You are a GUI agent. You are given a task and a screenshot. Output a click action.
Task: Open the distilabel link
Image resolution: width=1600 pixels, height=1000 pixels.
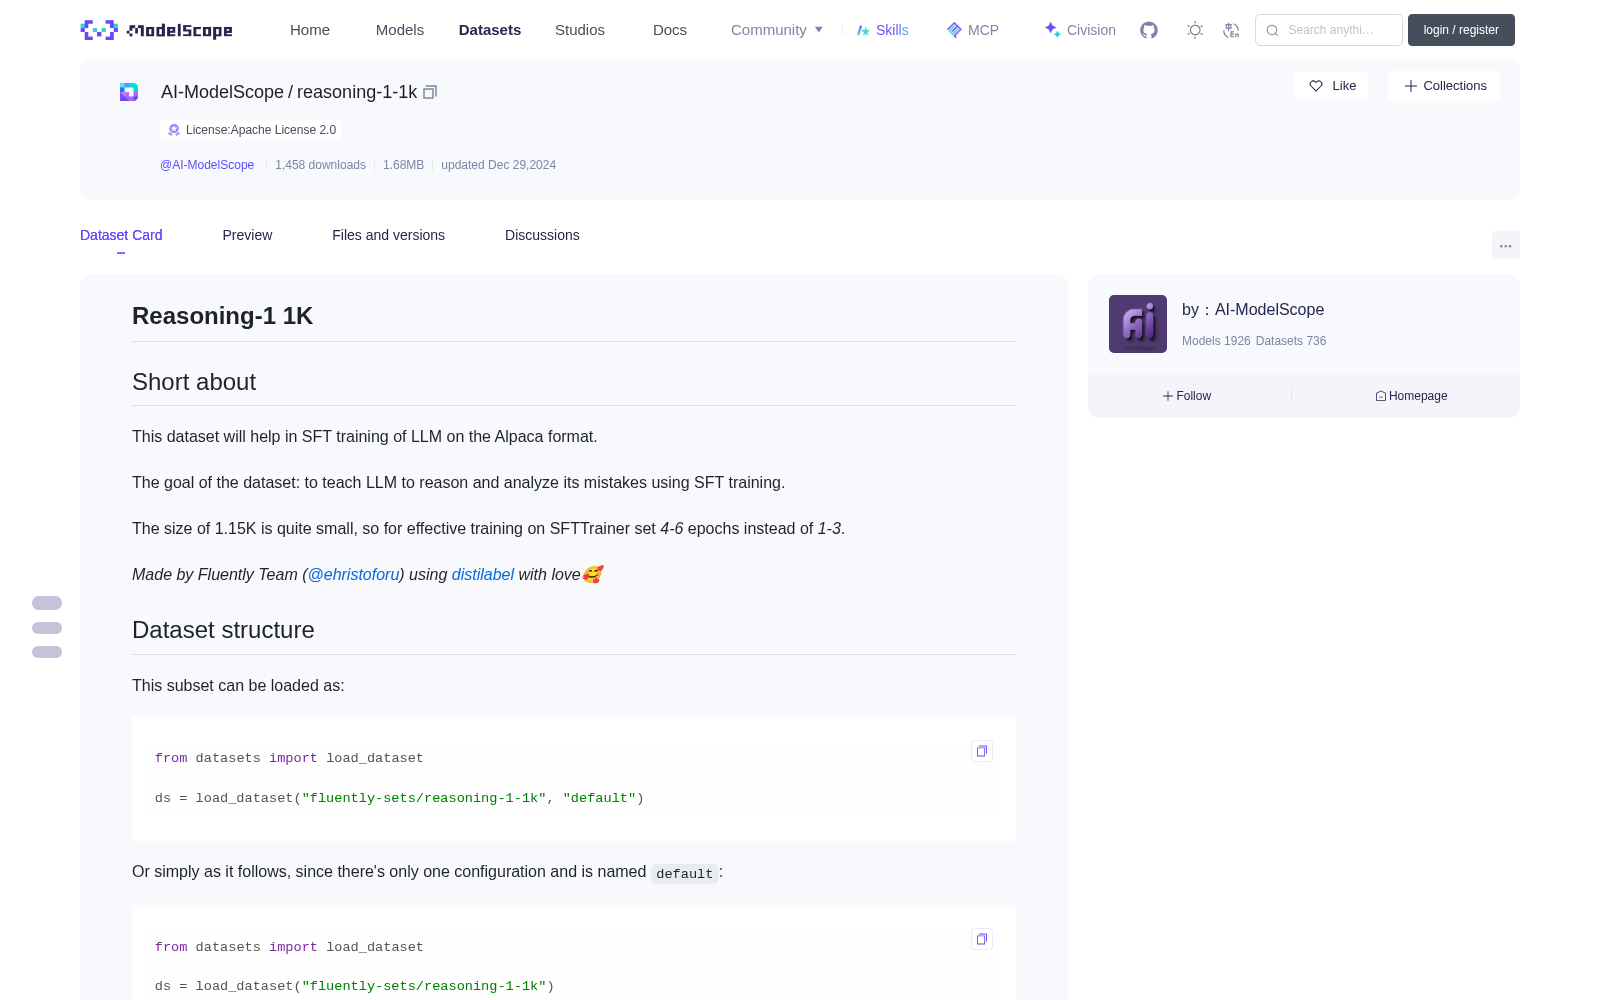click(483, 574)
